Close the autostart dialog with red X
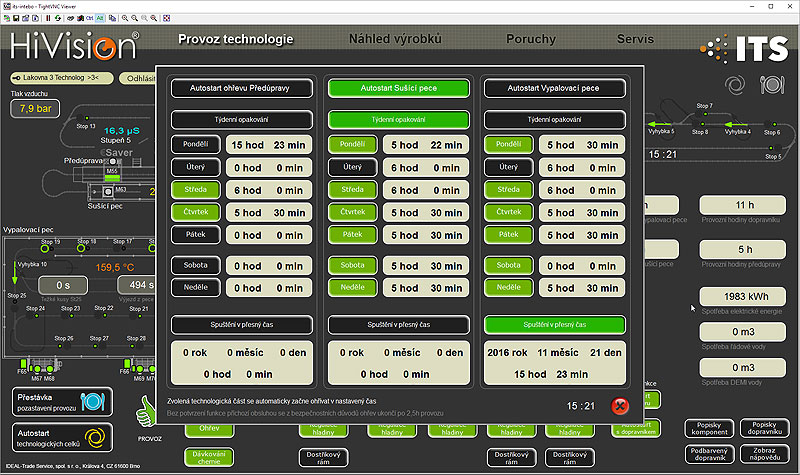Viewport: 800px width, 475px height. tap(620, 406)
